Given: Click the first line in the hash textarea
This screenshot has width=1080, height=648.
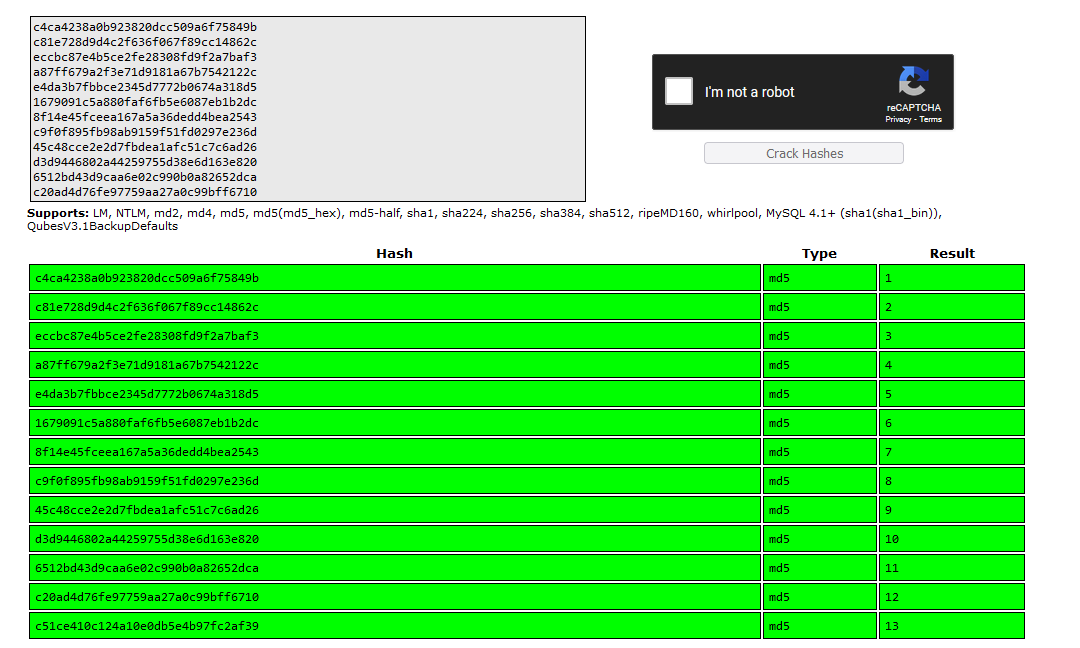Looking at the screenshot, I should pyautogui.click(x=145, y=27).
